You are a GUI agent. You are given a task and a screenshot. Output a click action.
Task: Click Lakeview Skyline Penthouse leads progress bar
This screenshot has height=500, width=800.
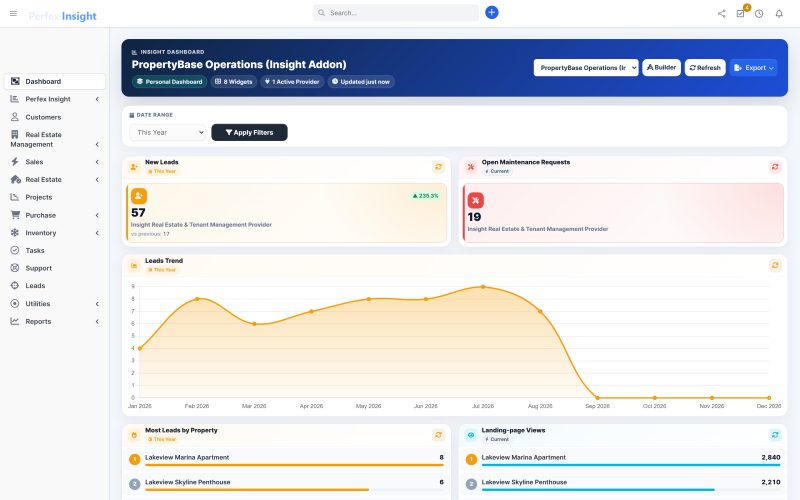294,490
